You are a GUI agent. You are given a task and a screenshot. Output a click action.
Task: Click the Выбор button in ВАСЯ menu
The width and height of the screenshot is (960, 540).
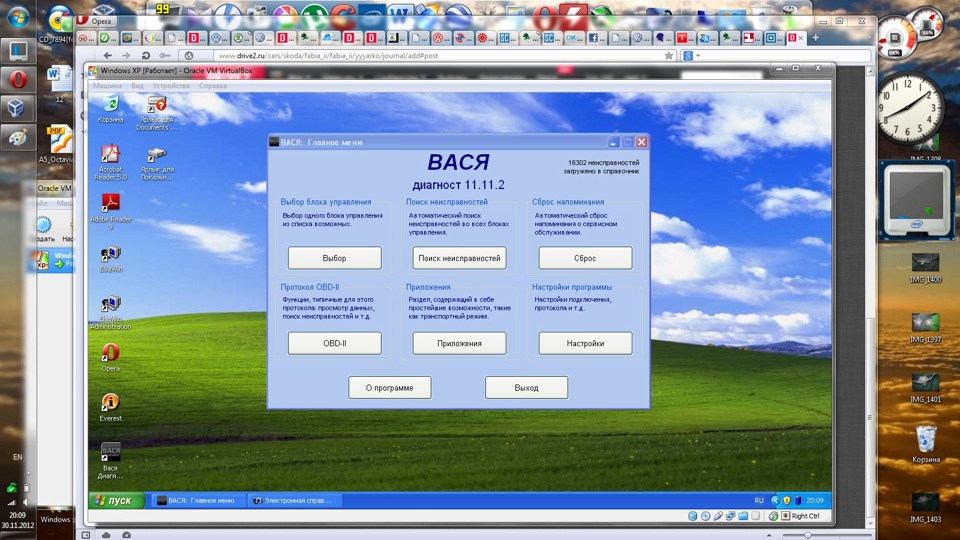point(334,258)
